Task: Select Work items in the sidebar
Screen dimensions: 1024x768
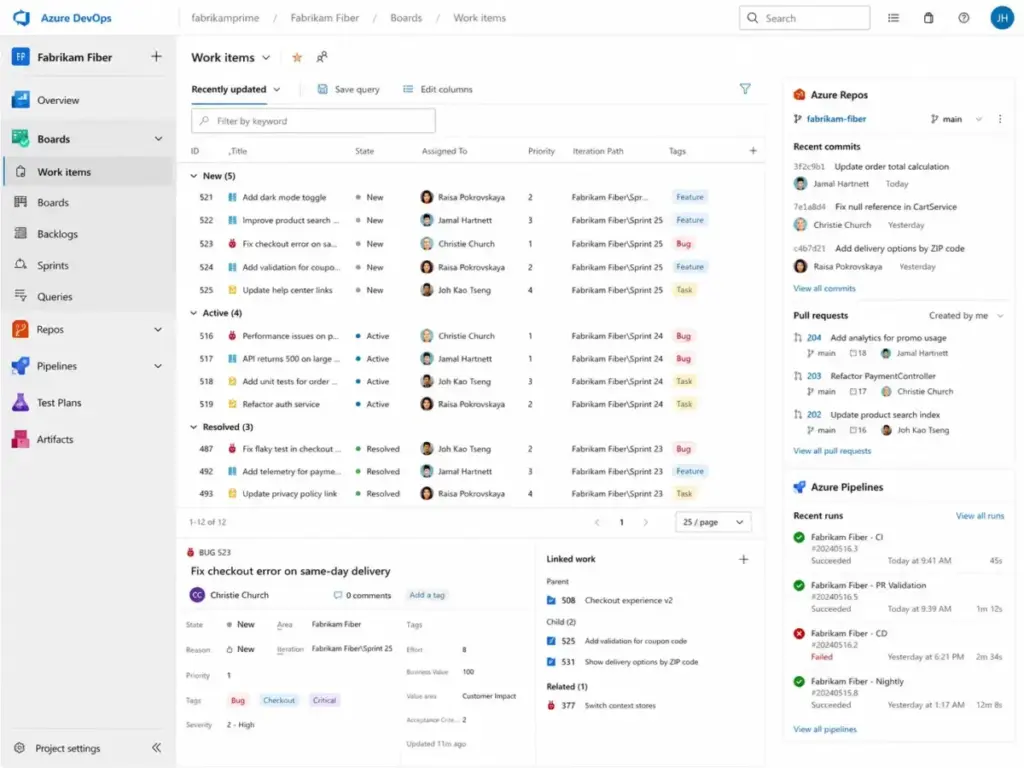Action: pyautogui.click(x=88, y=172)
